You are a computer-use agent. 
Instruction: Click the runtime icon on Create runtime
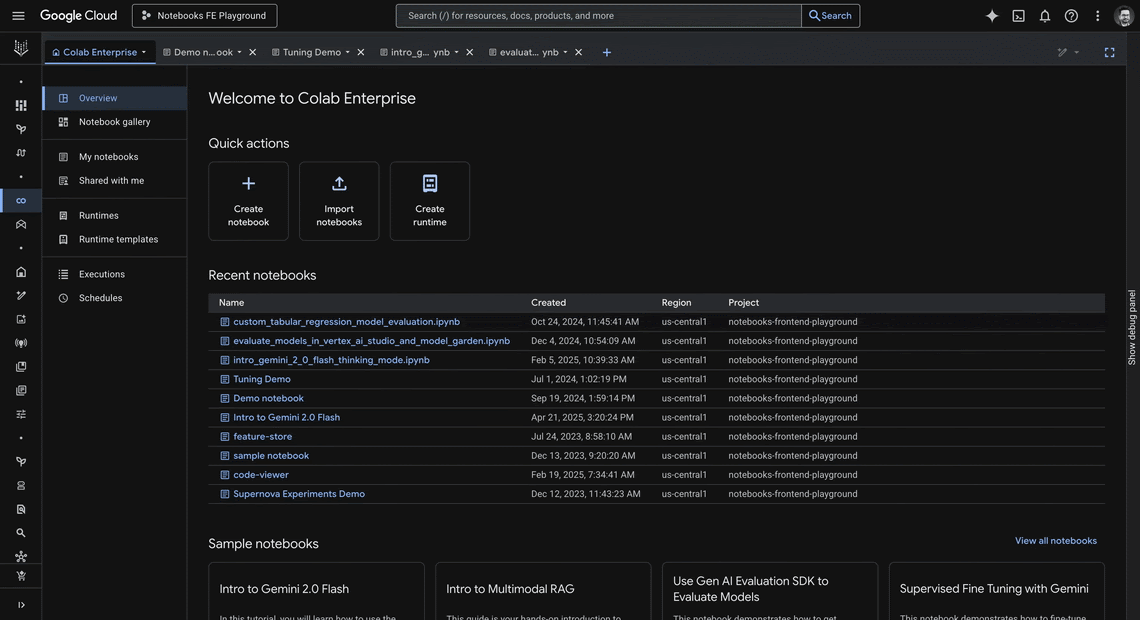point(430,183)
